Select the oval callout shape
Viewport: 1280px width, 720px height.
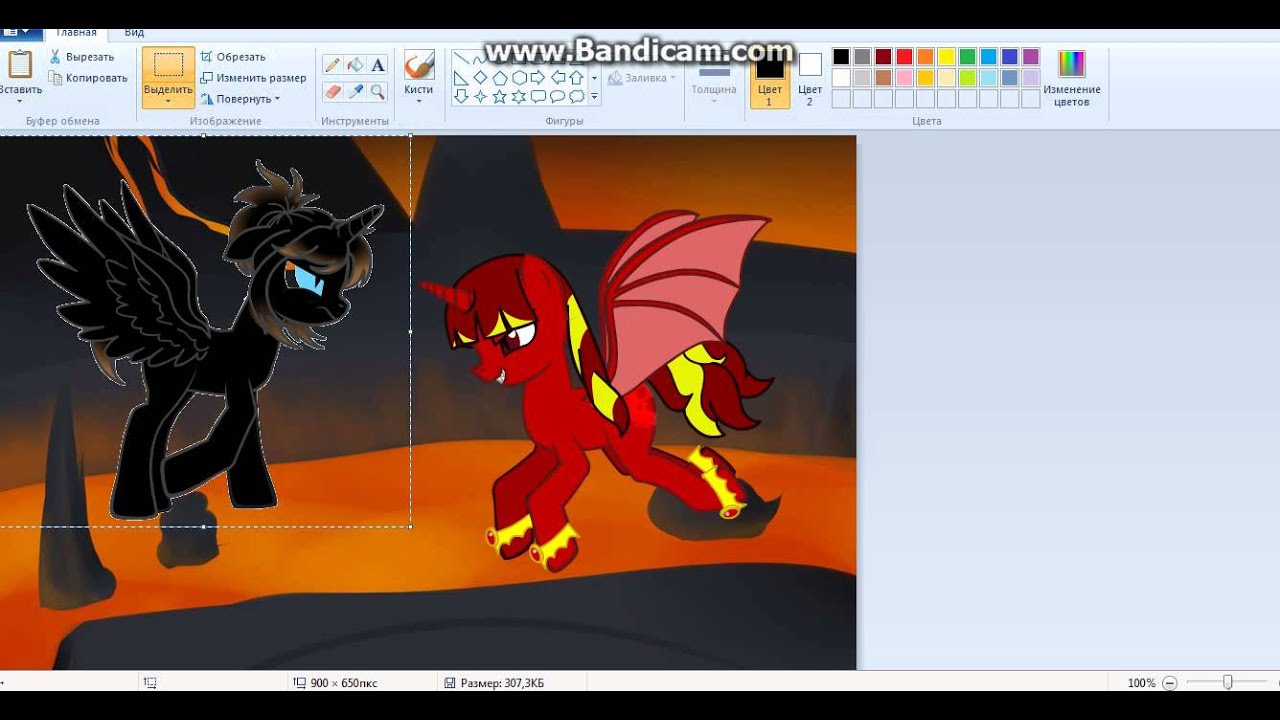tap(558, 97)
